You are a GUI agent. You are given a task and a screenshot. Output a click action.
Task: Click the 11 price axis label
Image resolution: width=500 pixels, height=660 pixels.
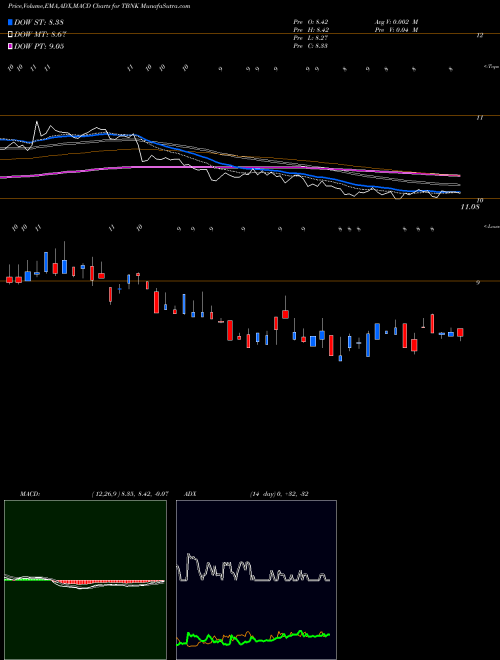(479, 118)
